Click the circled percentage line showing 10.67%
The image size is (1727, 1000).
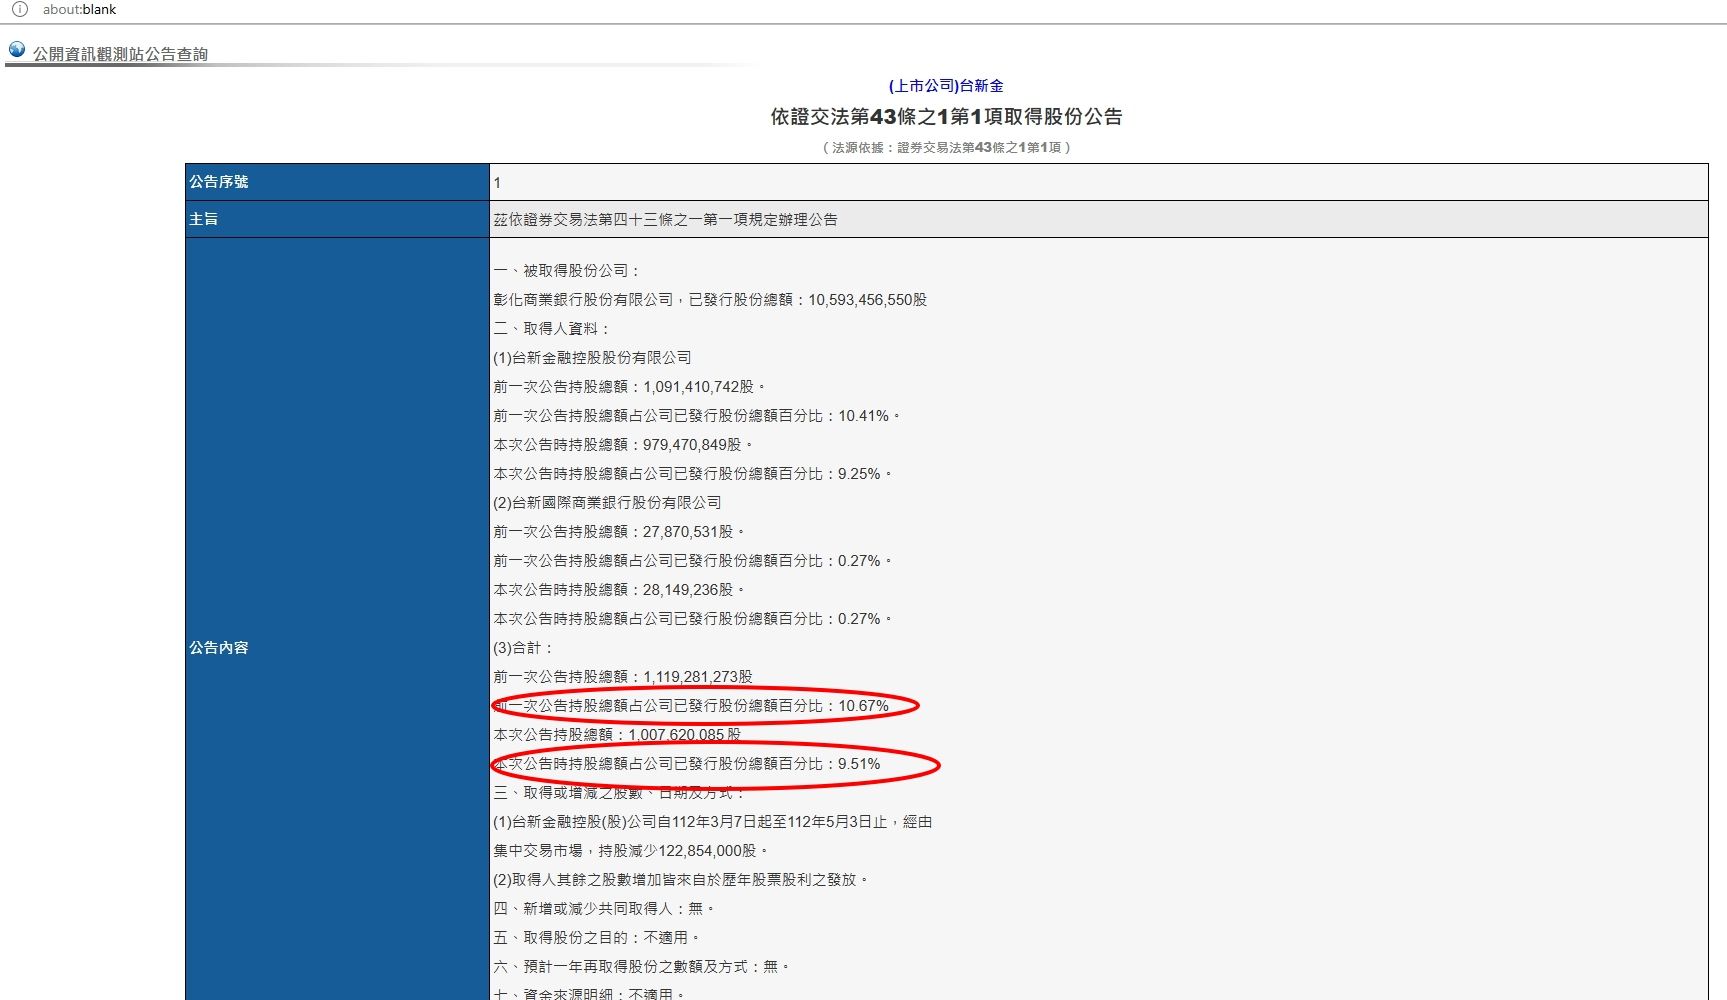pyautogui.click(x=691, y=705)
